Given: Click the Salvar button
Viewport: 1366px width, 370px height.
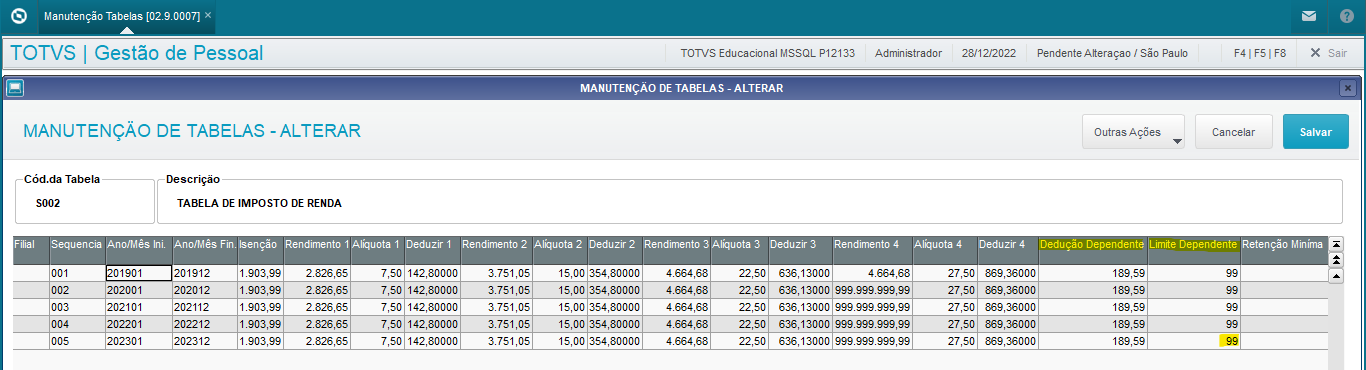Looking at the screenshot, I should click(x=1315, y=132).
